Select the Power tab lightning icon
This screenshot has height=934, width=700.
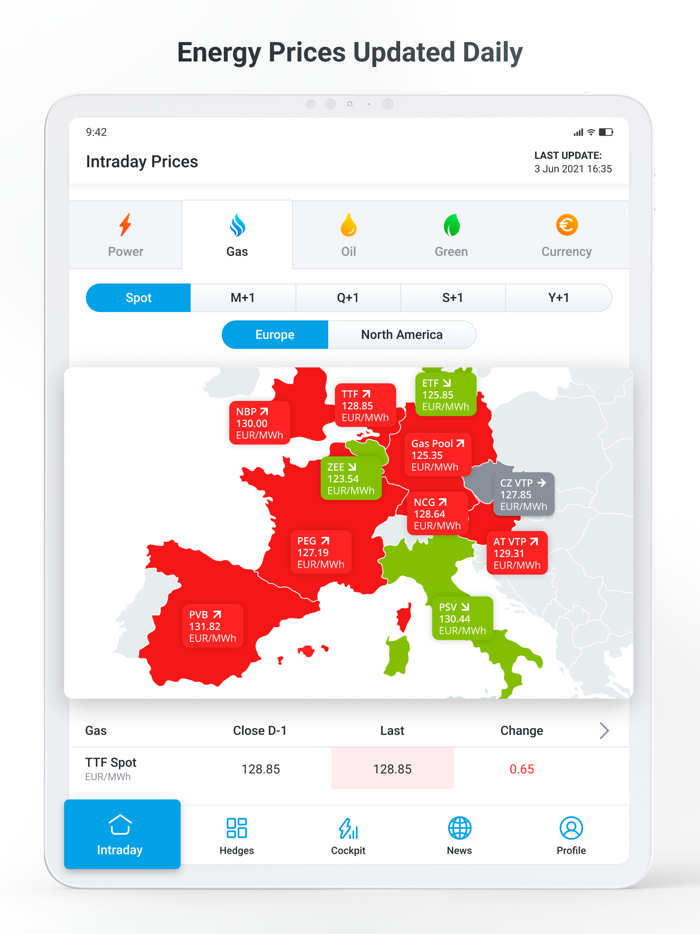(125, 226)
